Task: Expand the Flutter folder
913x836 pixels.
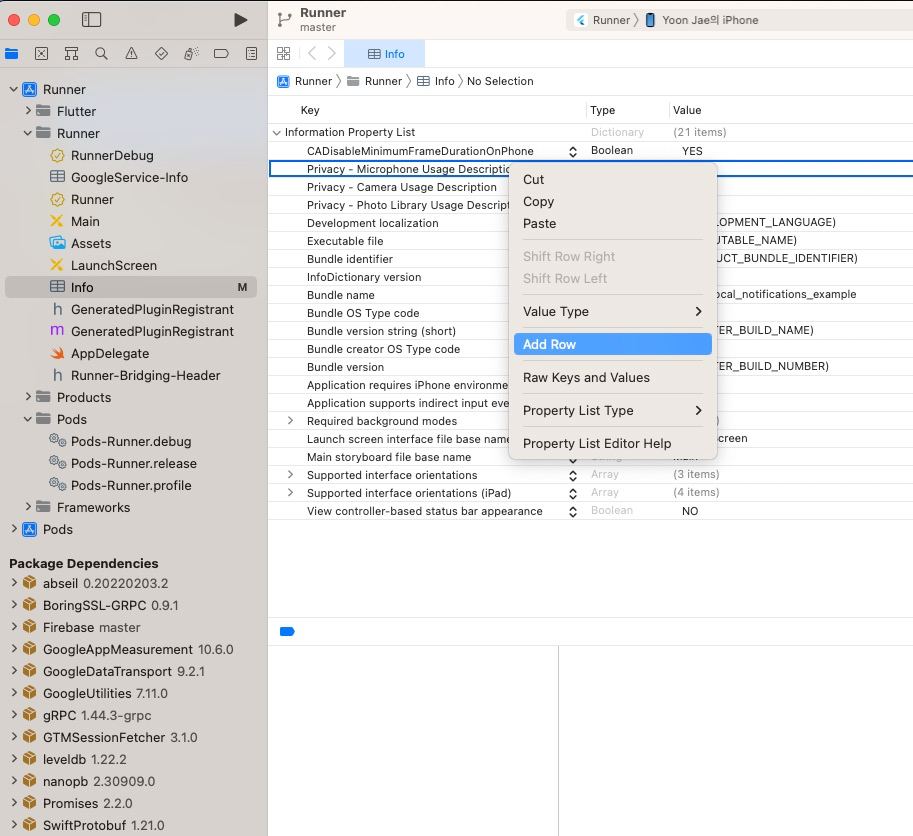Action: [28, 111]
